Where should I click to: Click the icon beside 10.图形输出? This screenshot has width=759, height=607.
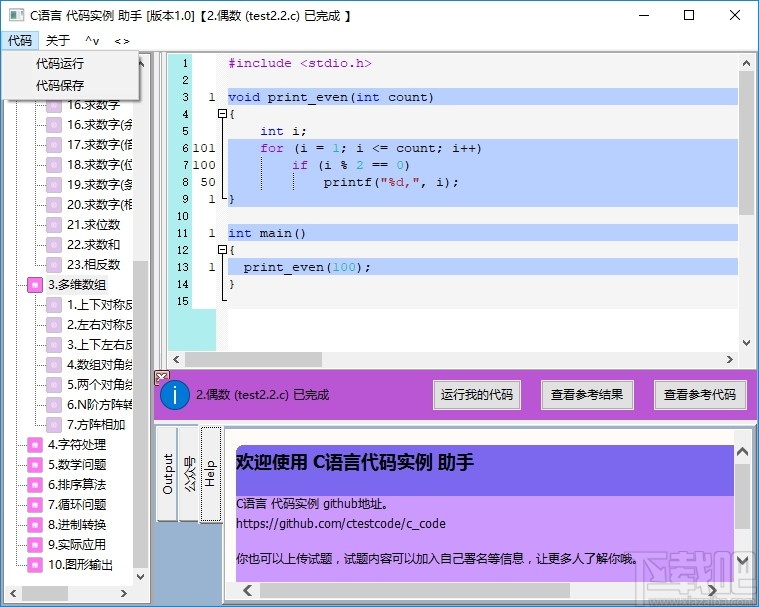[x=35, y=565]
